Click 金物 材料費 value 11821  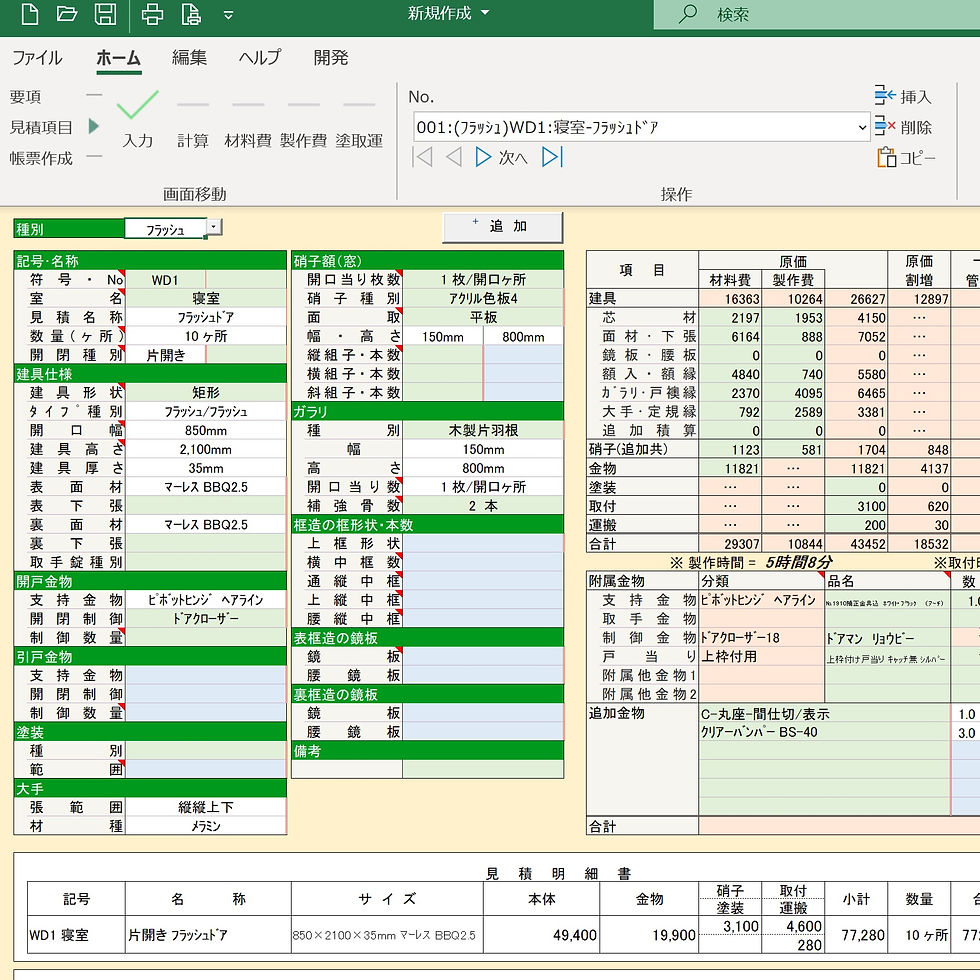pyautogui.click(x=730, y=468)
